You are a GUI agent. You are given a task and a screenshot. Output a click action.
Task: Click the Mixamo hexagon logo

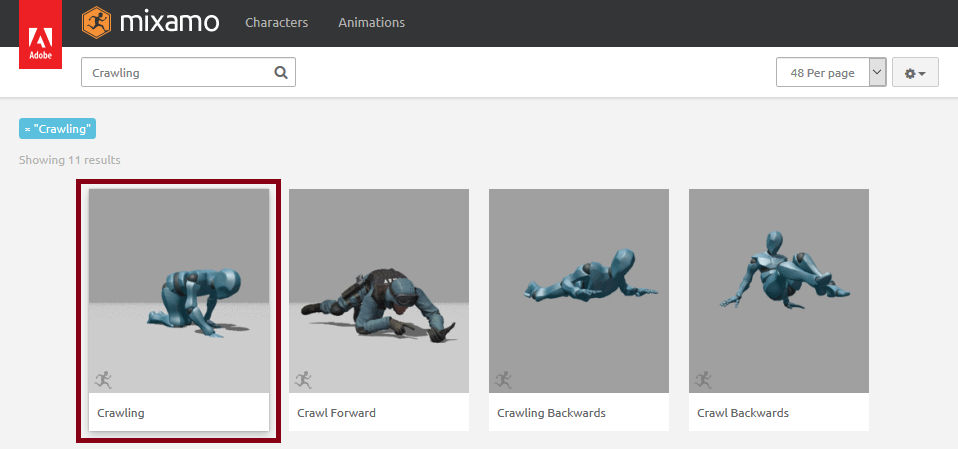pos(97,23)
